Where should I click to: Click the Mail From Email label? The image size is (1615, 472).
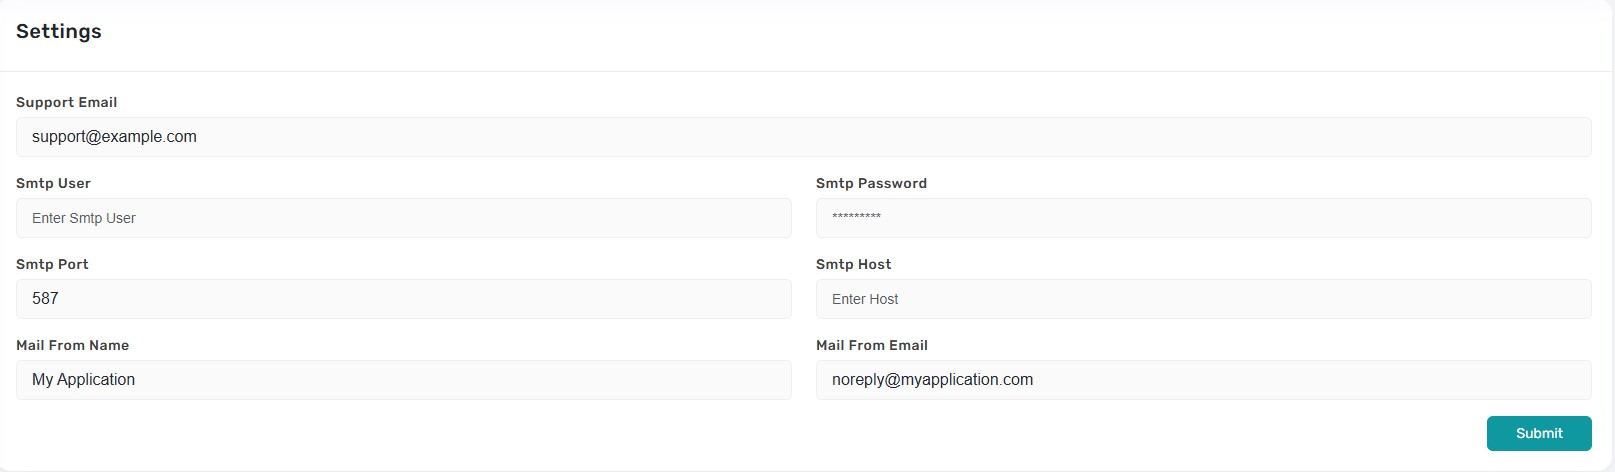point(871,345)
